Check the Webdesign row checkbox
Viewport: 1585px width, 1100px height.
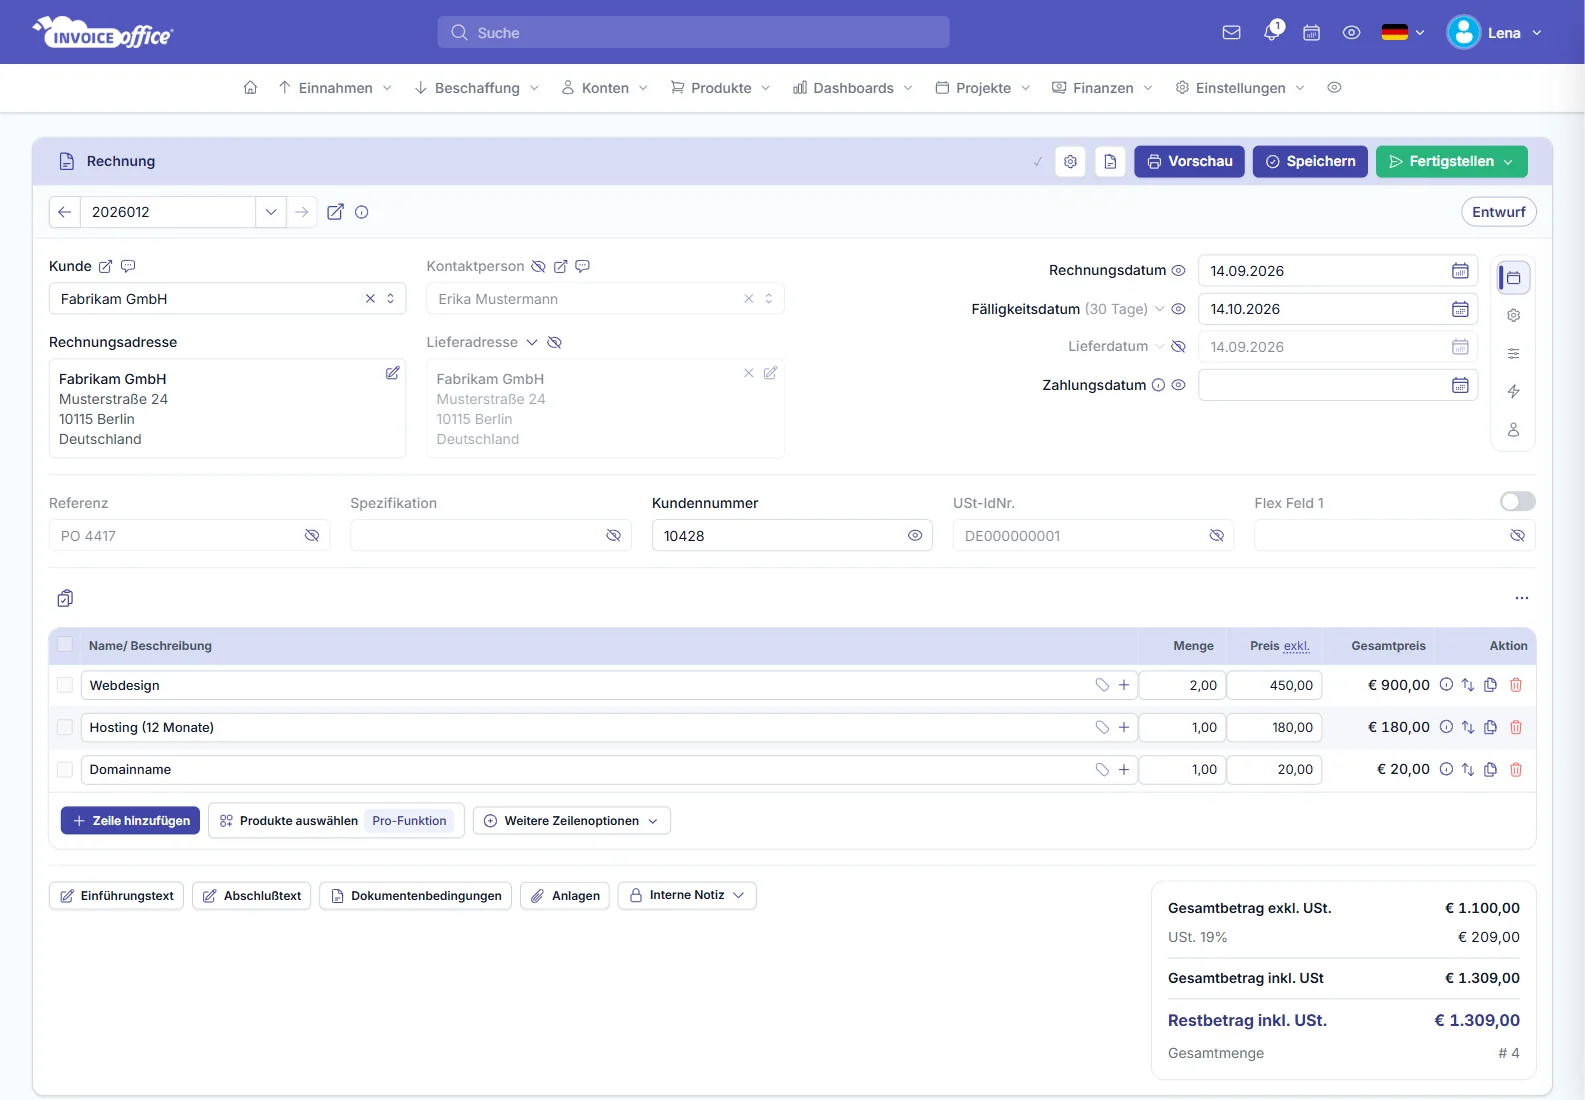point(65,685)
